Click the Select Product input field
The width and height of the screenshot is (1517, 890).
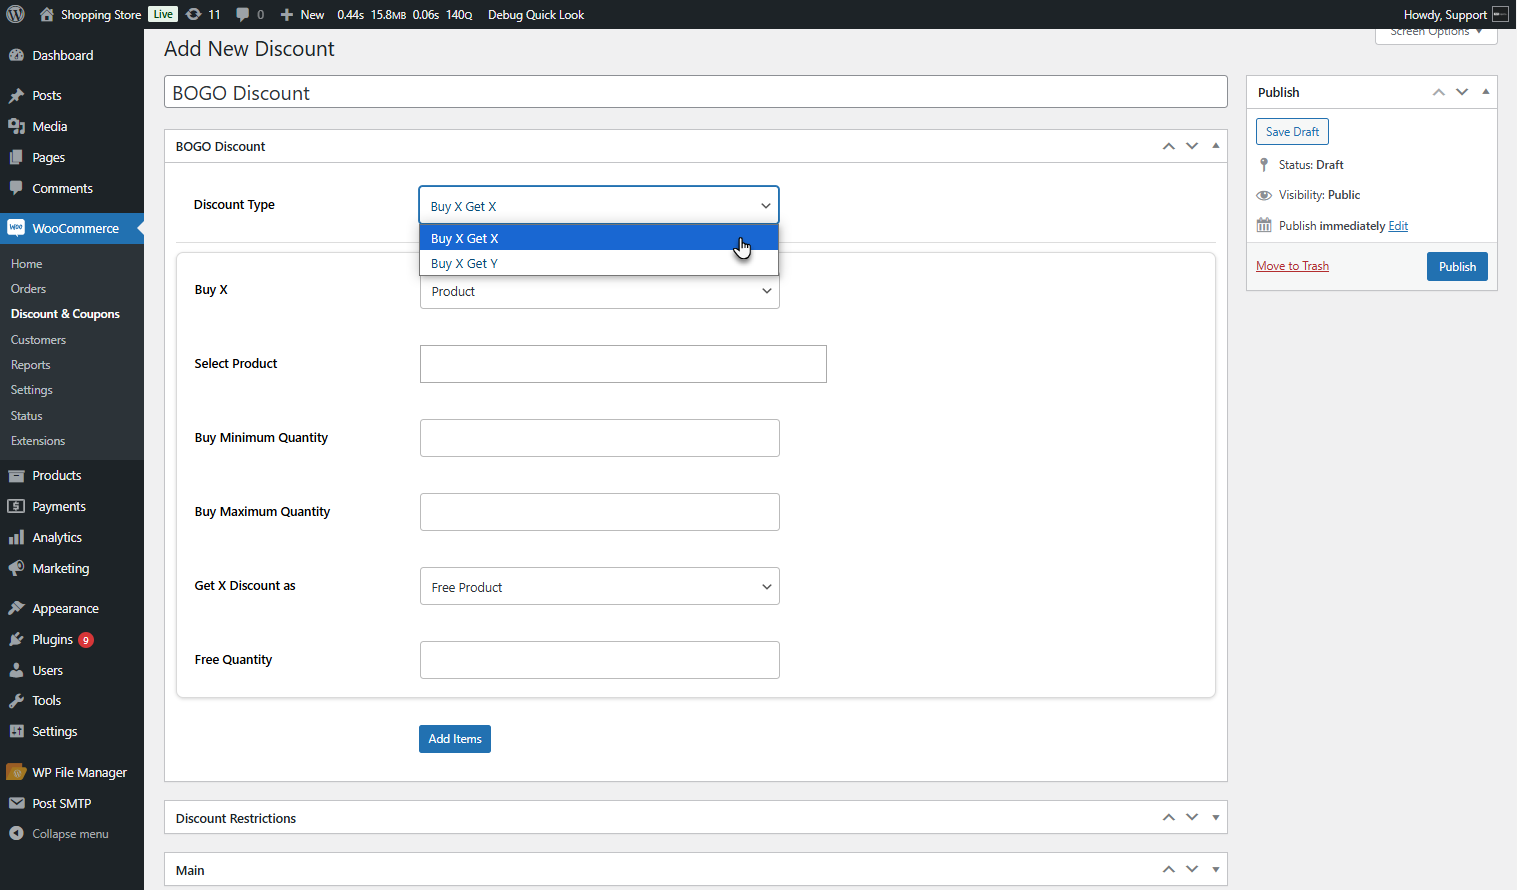coord(623,364)
